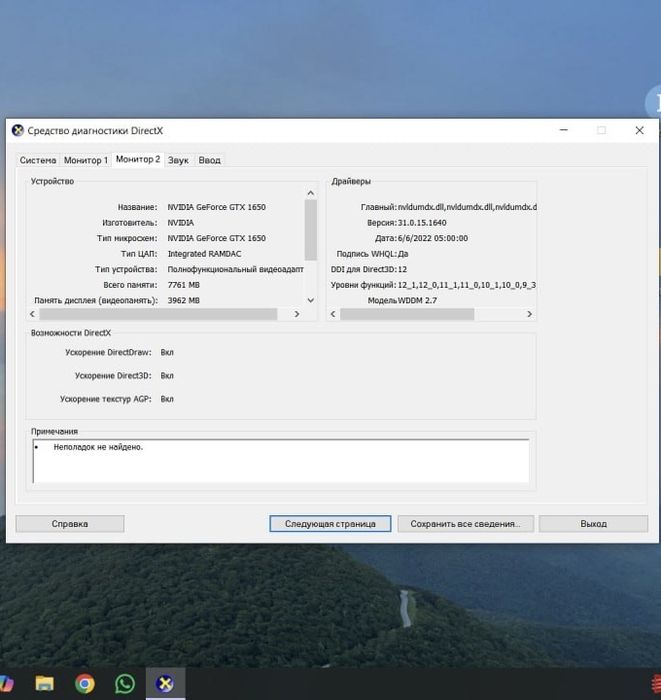661x700 pixels.
Task: Select the 3962 MB display memory value
Action: [x=183, y=300]
